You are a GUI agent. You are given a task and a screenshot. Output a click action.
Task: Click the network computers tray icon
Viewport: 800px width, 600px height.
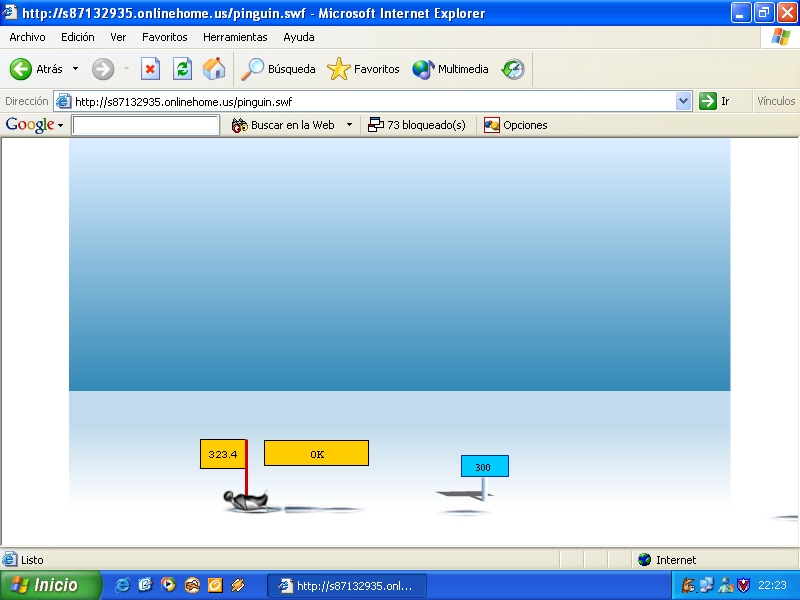coord(707,585)
